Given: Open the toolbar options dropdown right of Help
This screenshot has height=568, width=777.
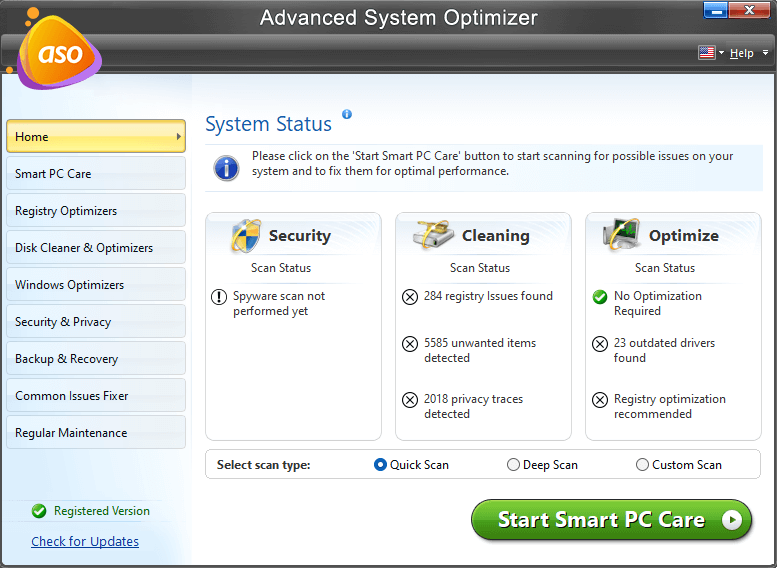Looking at the screenshot, I should tap(765, 53).
